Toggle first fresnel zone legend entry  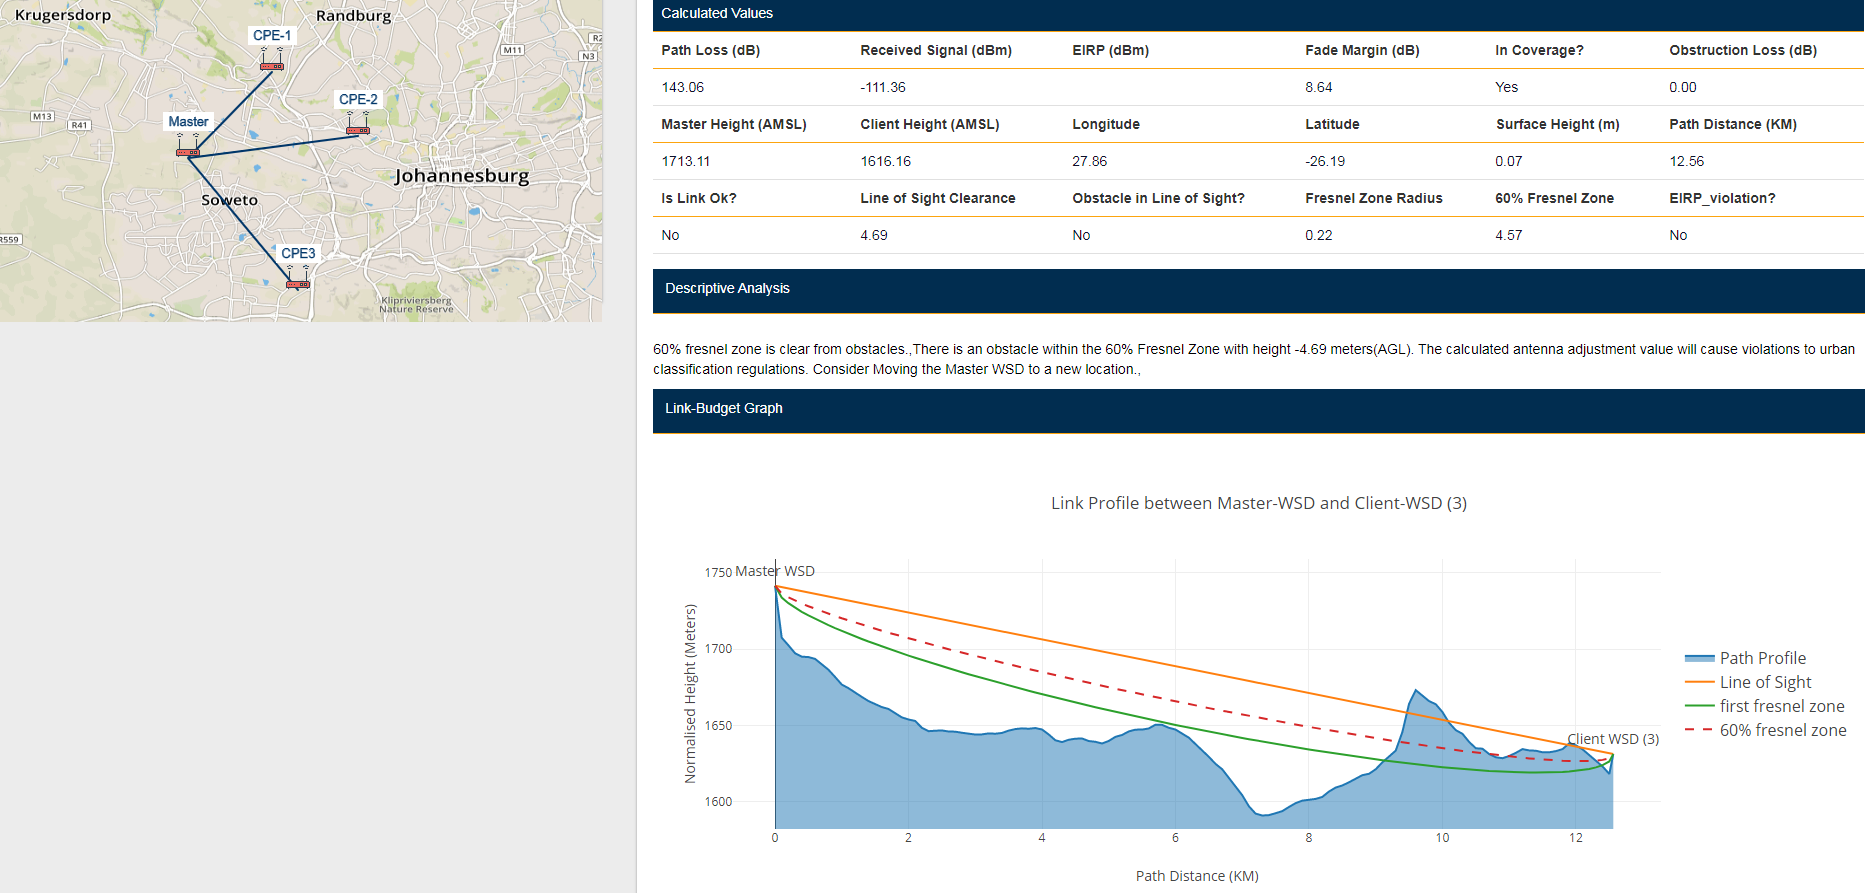coord(1781,706)
